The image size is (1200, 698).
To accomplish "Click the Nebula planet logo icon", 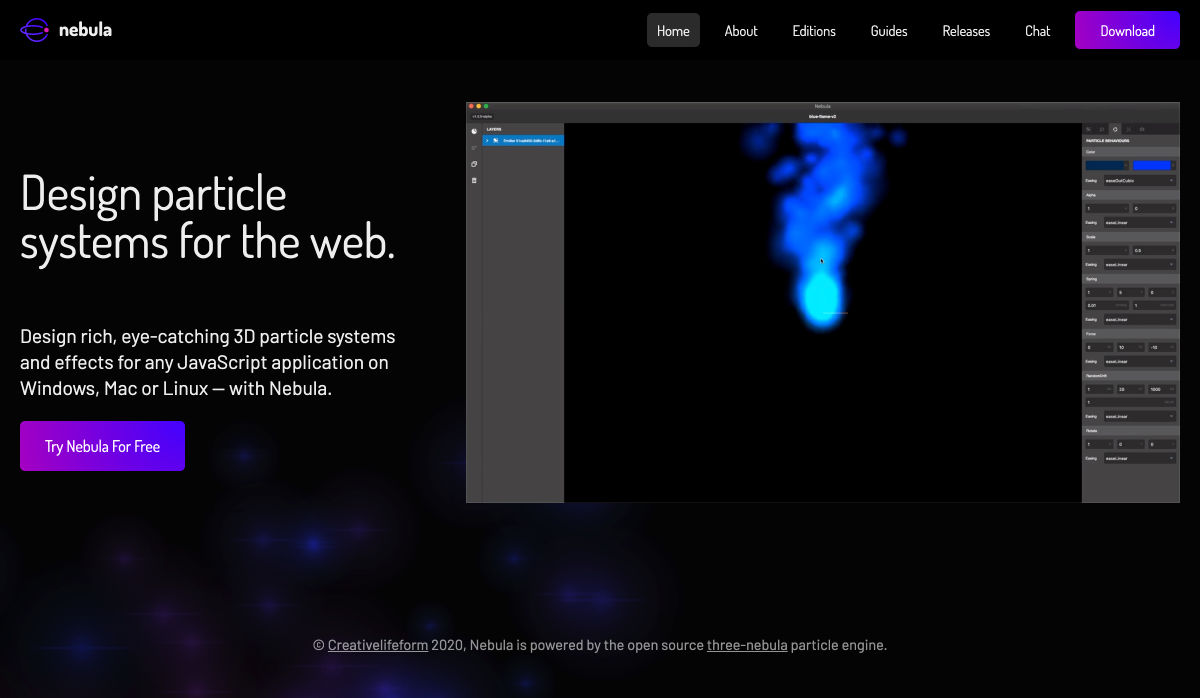I will (x=35, y=31).
